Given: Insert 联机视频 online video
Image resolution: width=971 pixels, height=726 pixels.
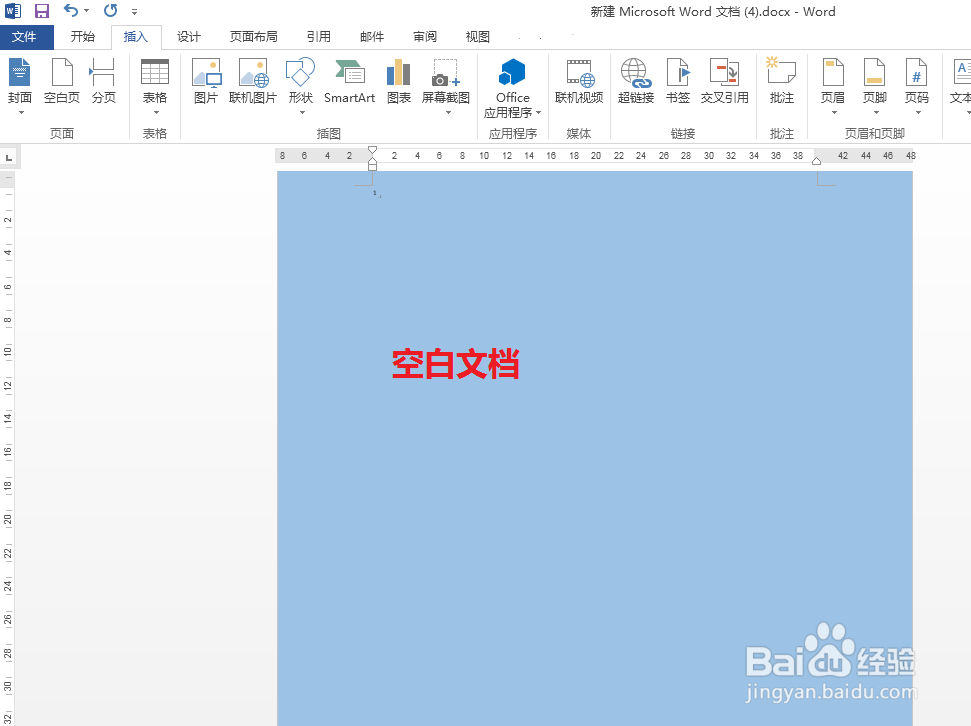Looking at the screenshot, I should coord(579,81).
